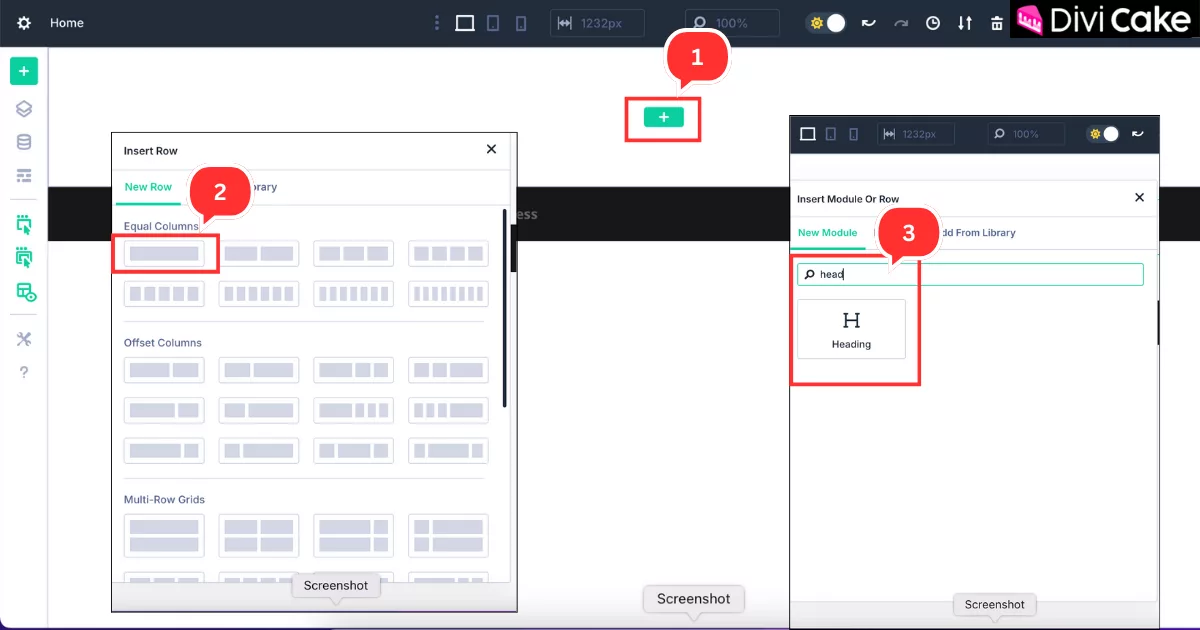Close the Insert Row dialog
Screen dimensions: 1200x630
(491, 149)
